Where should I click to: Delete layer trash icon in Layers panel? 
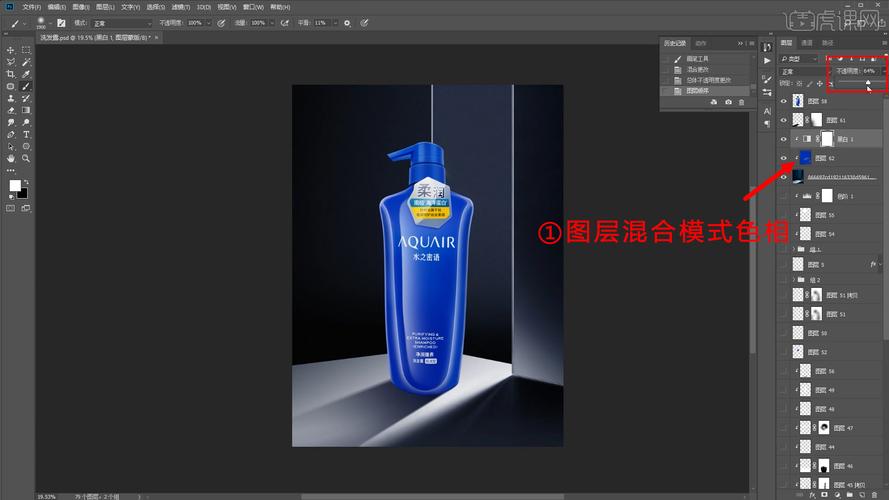pos(874,495)
